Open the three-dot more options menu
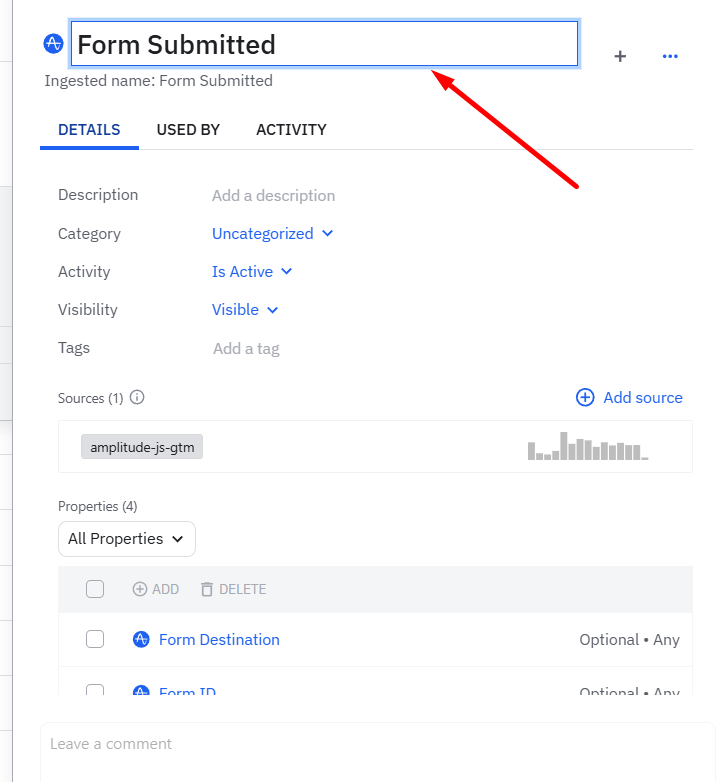 (670, 57)
